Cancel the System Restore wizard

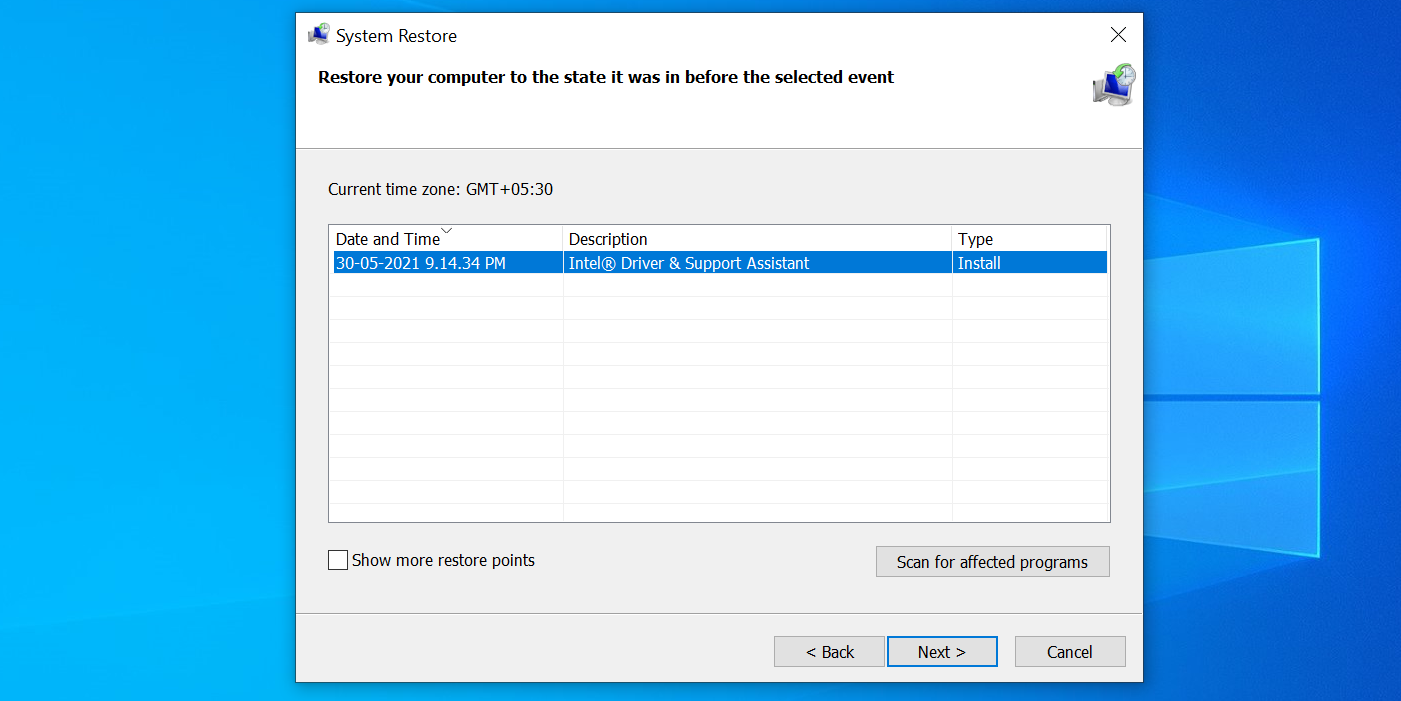[1069, 651]
